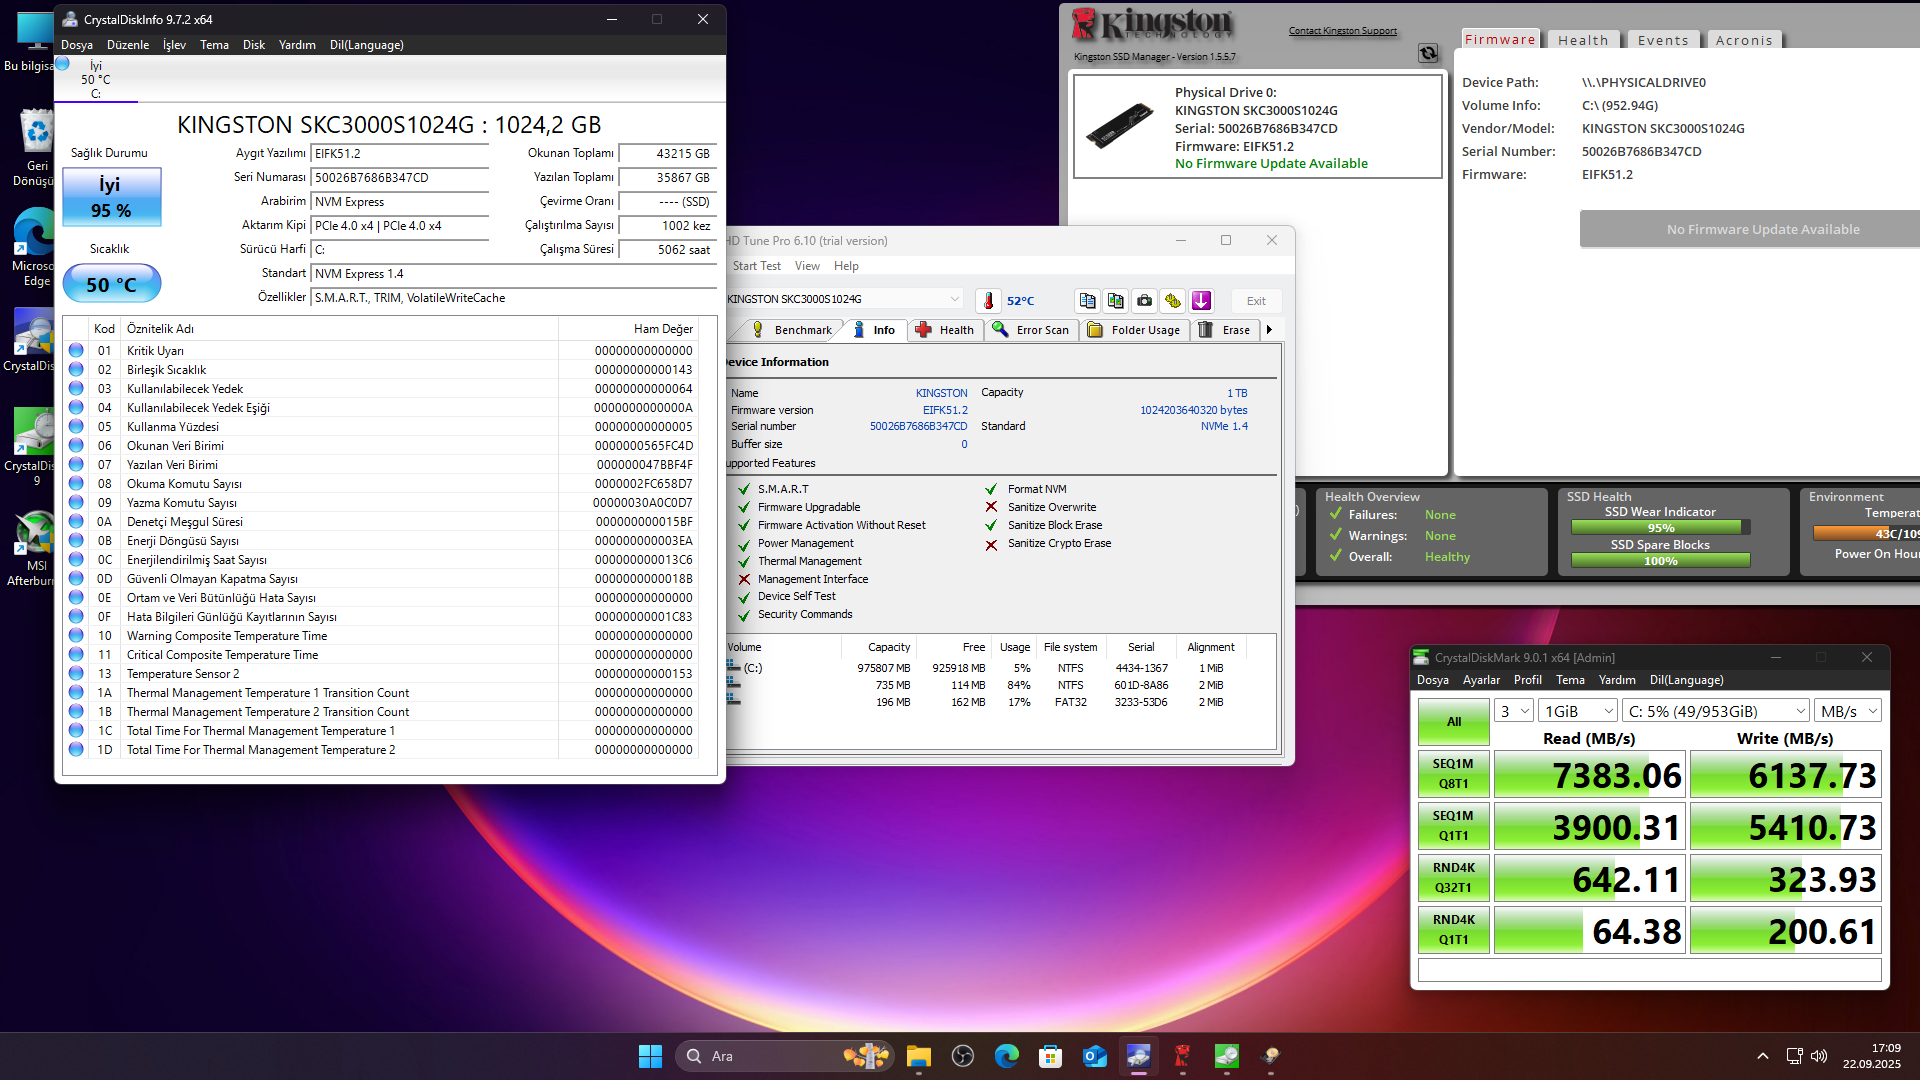Run the RND4K Q1T1 test
The height and width of the screenshot is (1080, 1920).
(x=1453, y=929)
